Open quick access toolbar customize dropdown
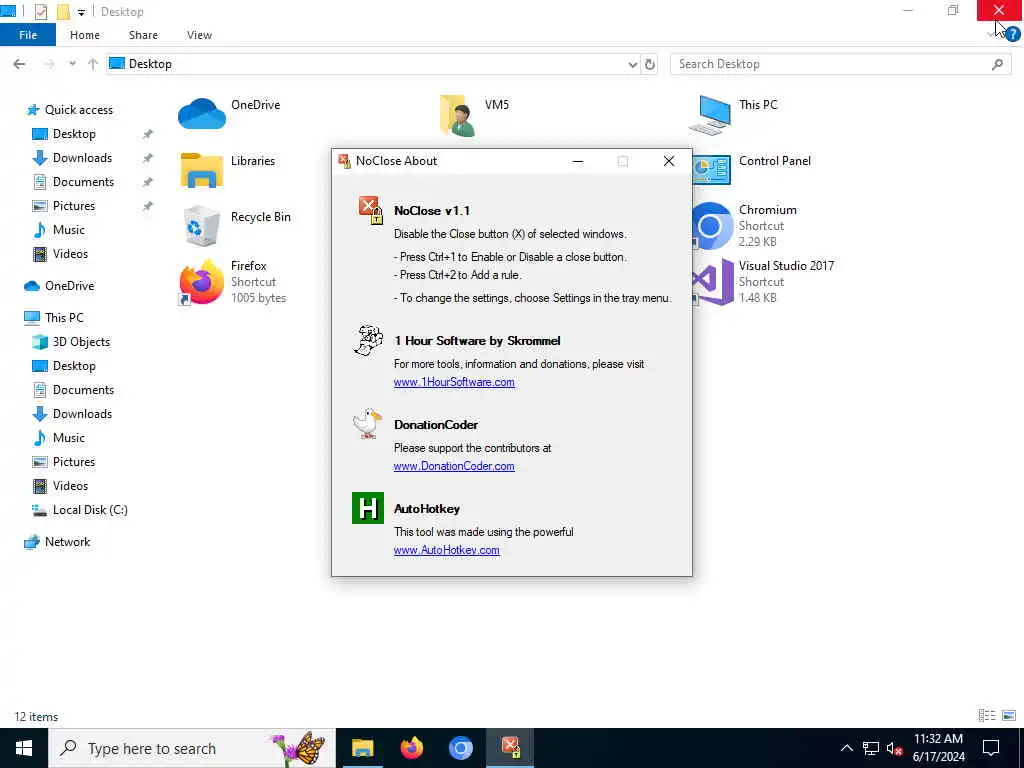 [81, 12]
